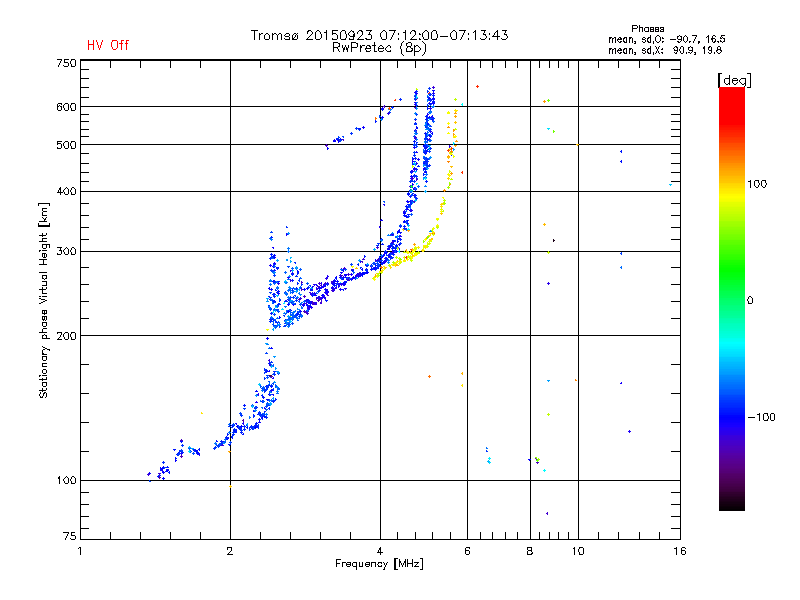
Task: Click y-axis tick label '75'
Action: point(69,536)
